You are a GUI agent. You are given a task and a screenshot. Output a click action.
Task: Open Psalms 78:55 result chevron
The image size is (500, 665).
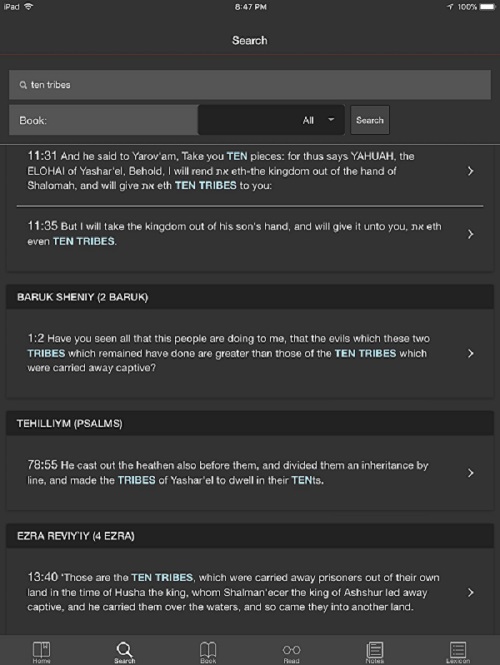point(470,473)
